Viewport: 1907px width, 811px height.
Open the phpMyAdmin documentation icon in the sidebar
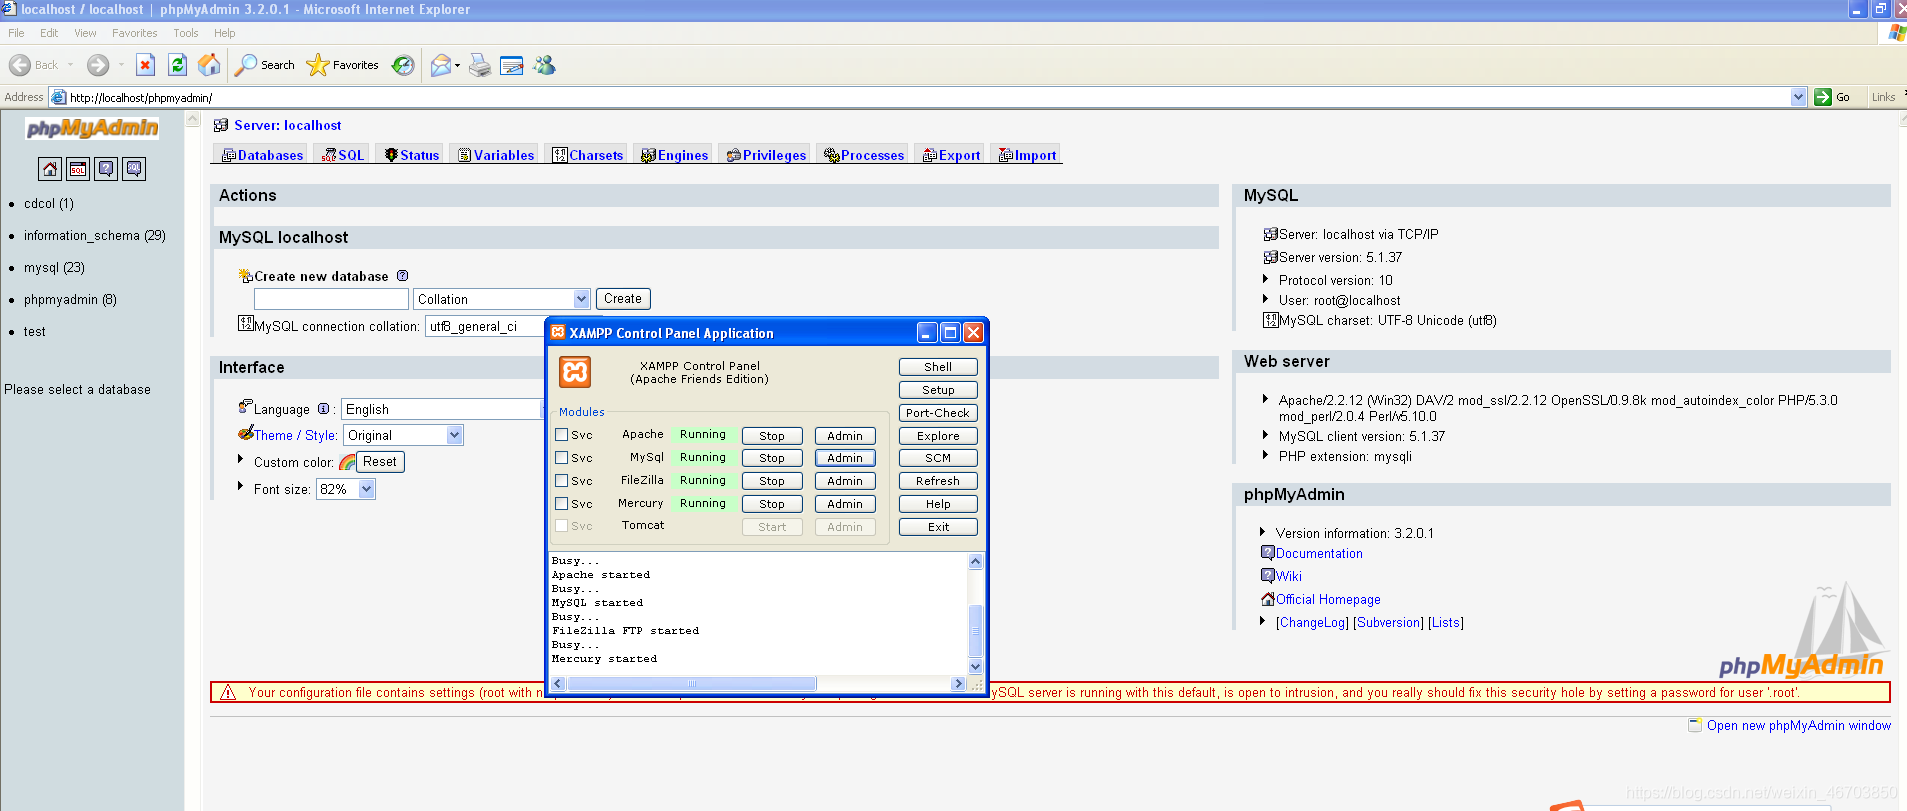click(x=106, y=169)
